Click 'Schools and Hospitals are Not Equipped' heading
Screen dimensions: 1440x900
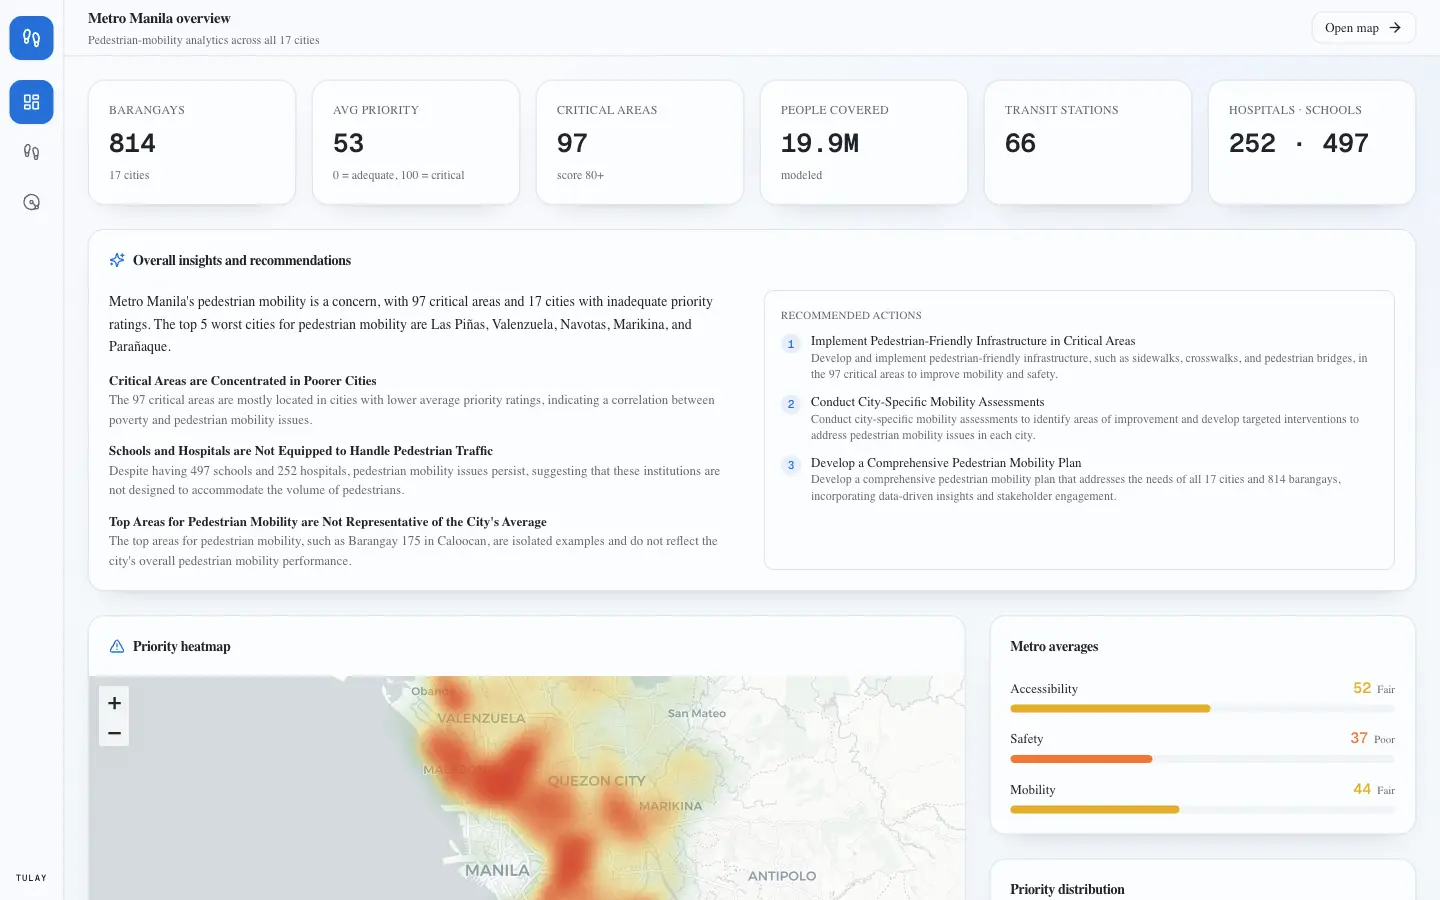point(301,451)
